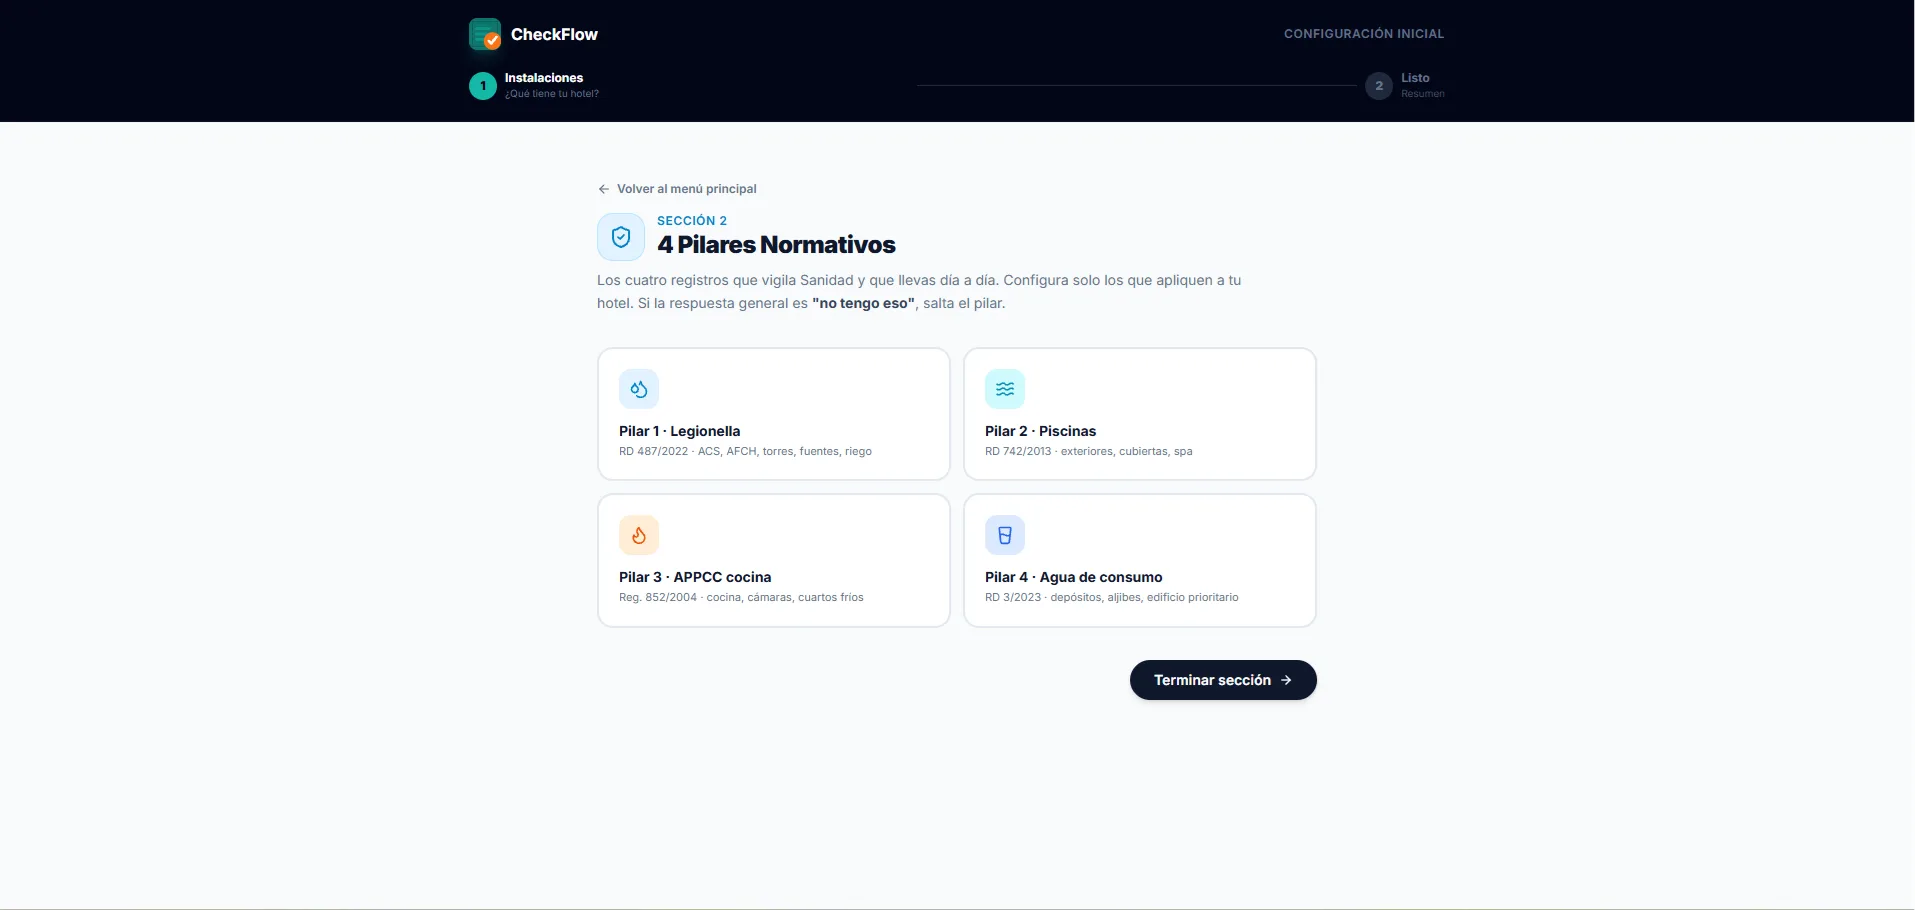Image resolution: width=1915 pixels, height=910 pixels.
Task: Click the arrow in Terminar sección button
Action: (x=1286, y=680)
